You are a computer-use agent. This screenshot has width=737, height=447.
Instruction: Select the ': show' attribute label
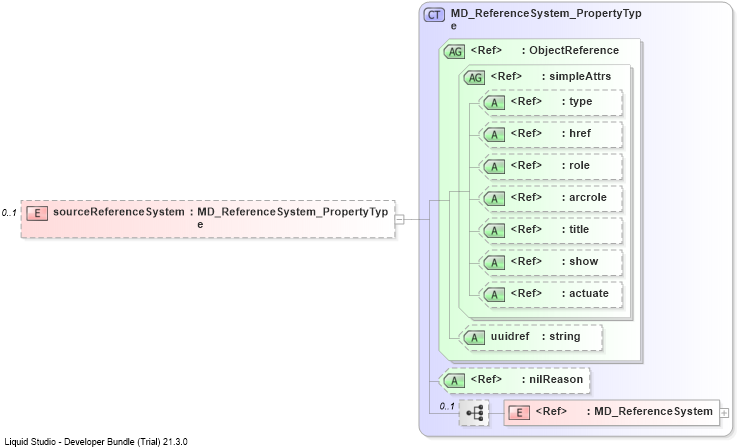coord(580,261)
